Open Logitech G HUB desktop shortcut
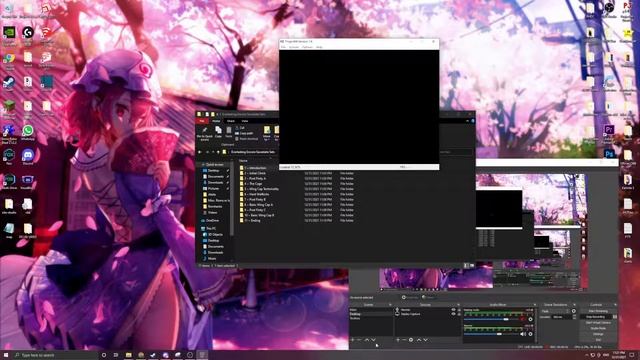Screen dimensions: 640x360 click(28, 33)
